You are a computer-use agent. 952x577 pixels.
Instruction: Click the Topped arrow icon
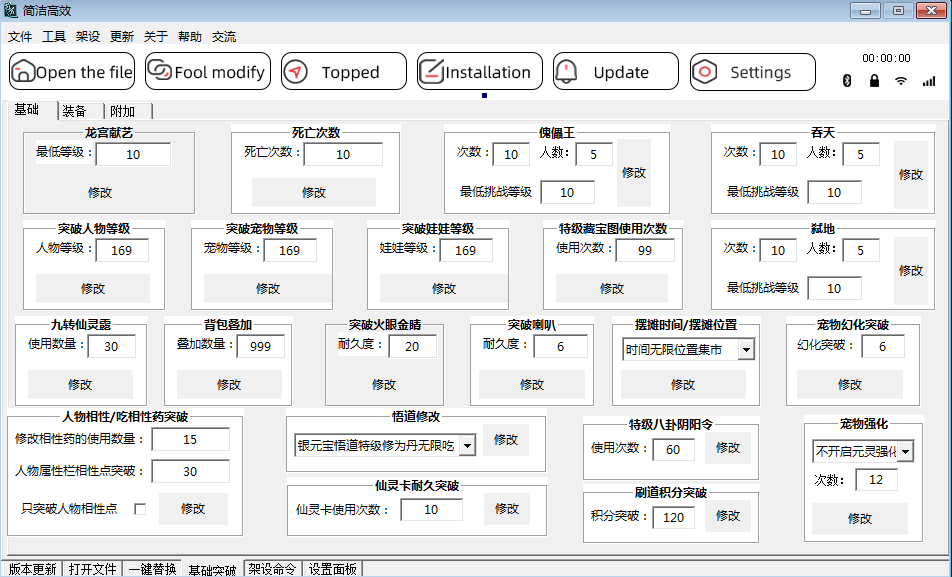coord(295,72)
